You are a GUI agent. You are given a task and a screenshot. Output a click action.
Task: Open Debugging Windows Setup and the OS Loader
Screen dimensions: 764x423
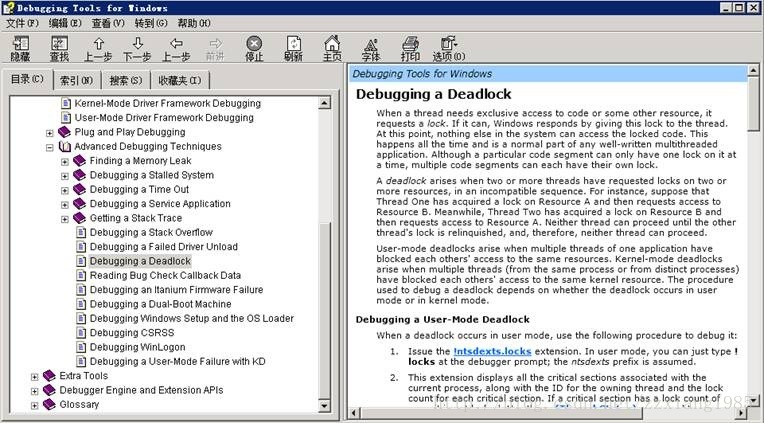coord(192,318)
